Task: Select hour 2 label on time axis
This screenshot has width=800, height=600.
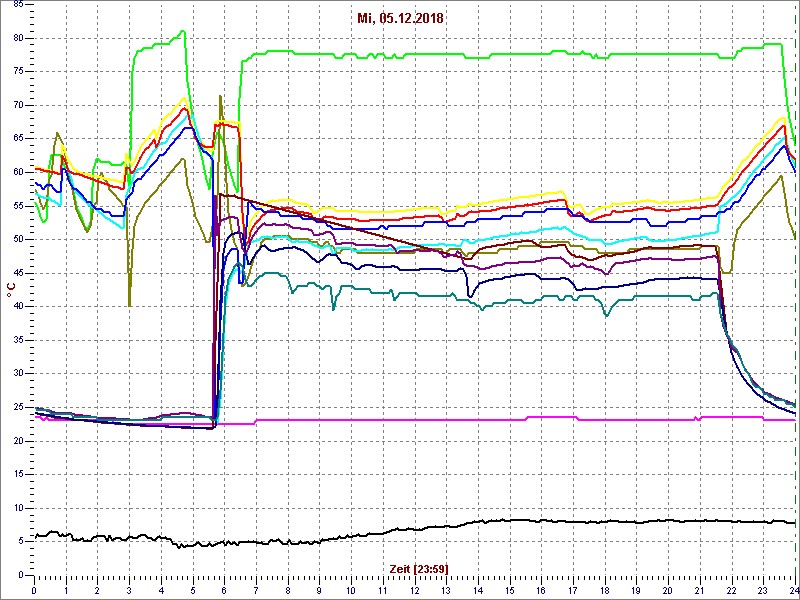Action: click(97, 590)
